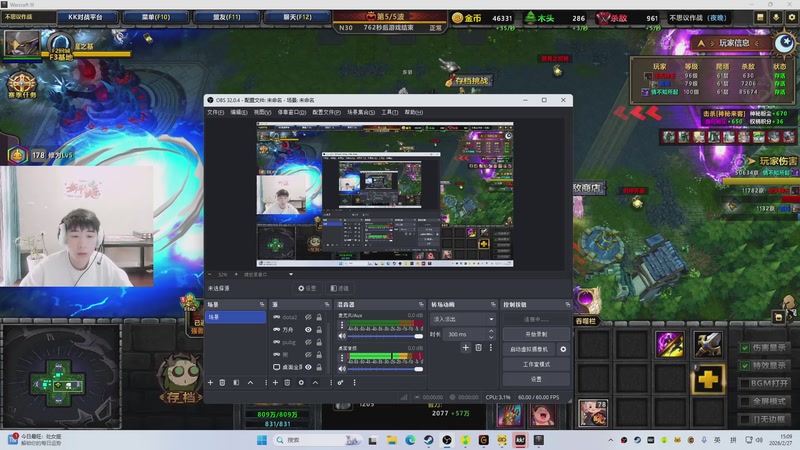Click the KK对战平台 button in game top bar

[86, 17]
